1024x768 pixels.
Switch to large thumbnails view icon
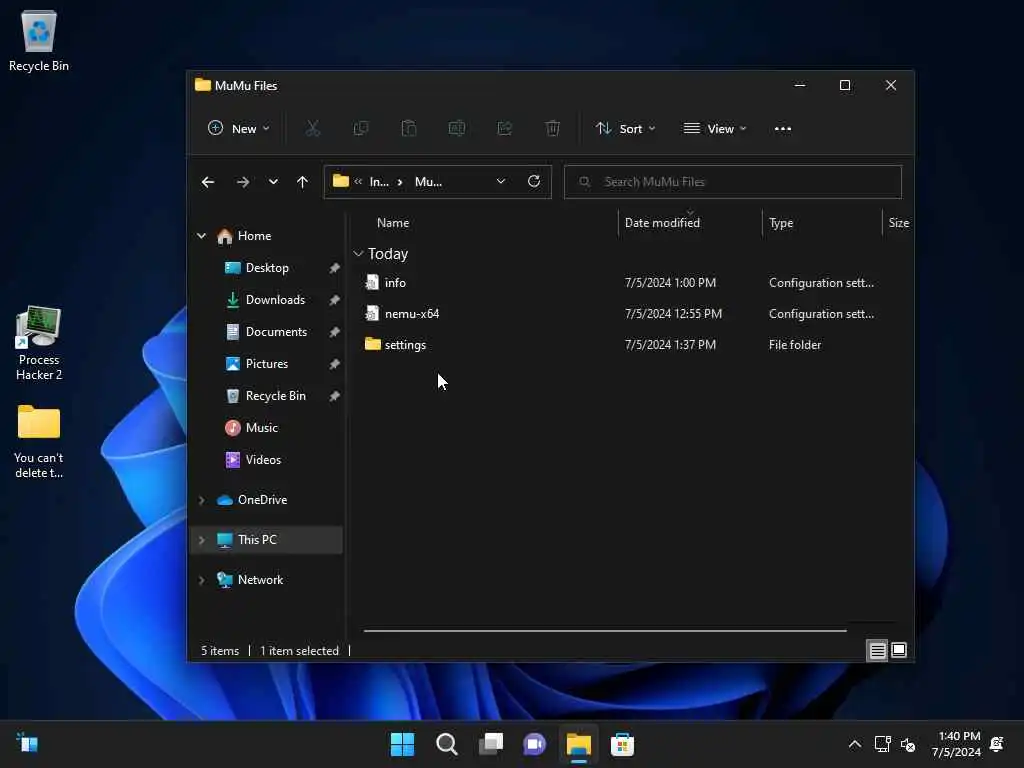(899, 650)
